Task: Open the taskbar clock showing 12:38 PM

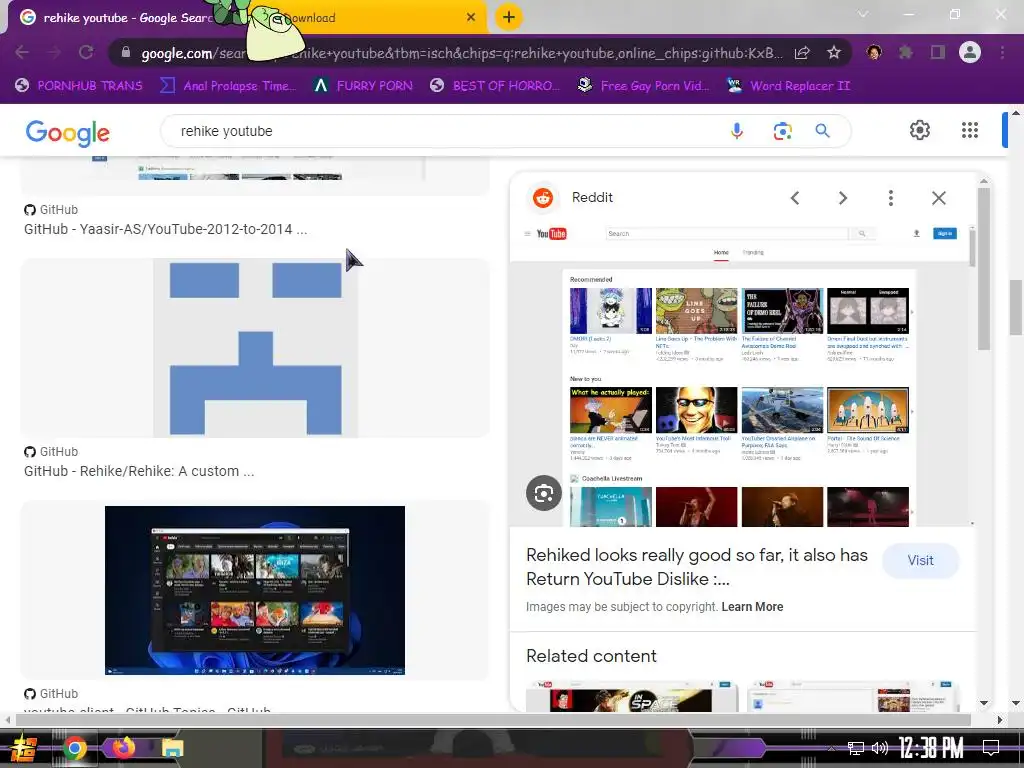Action: (931, 748)
